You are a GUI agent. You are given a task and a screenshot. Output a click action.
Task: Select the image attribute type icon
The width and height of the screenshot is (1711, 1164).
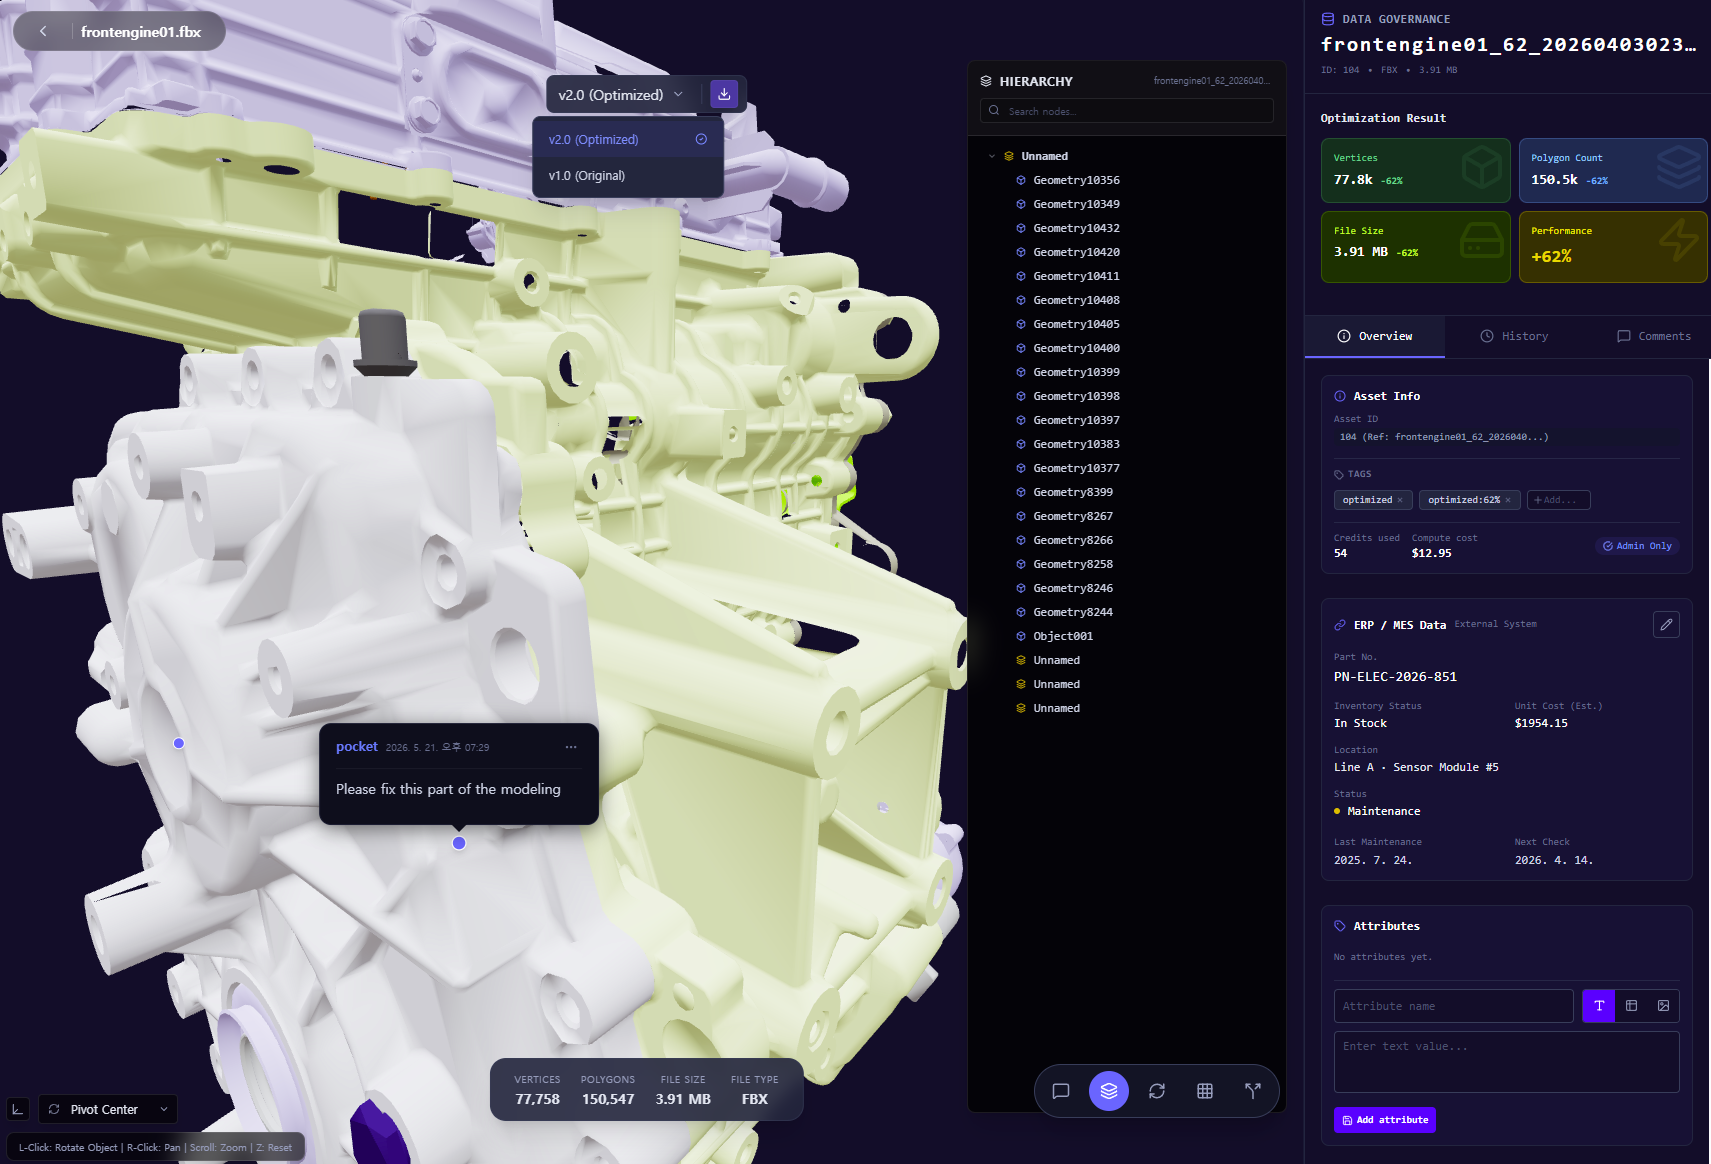1663,1006
